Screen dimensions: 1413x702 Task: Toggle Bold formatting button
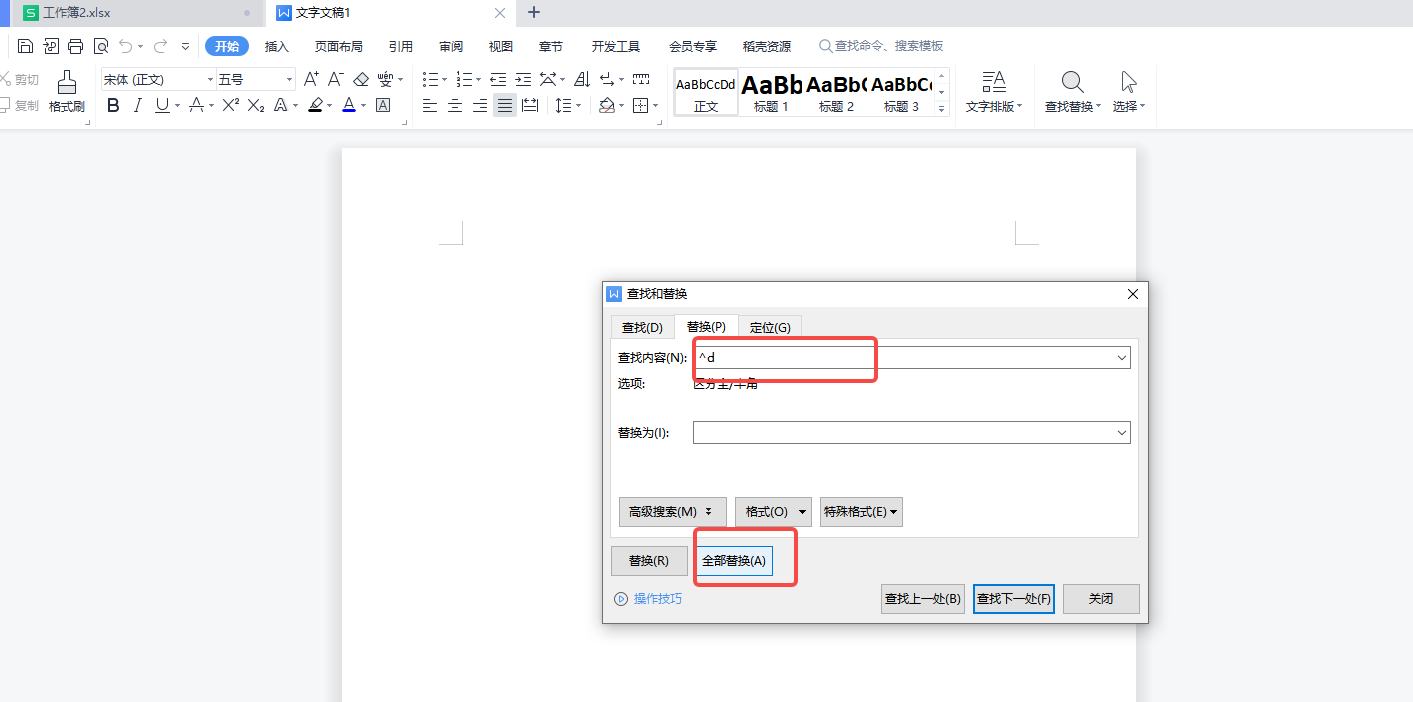(113, 105)
